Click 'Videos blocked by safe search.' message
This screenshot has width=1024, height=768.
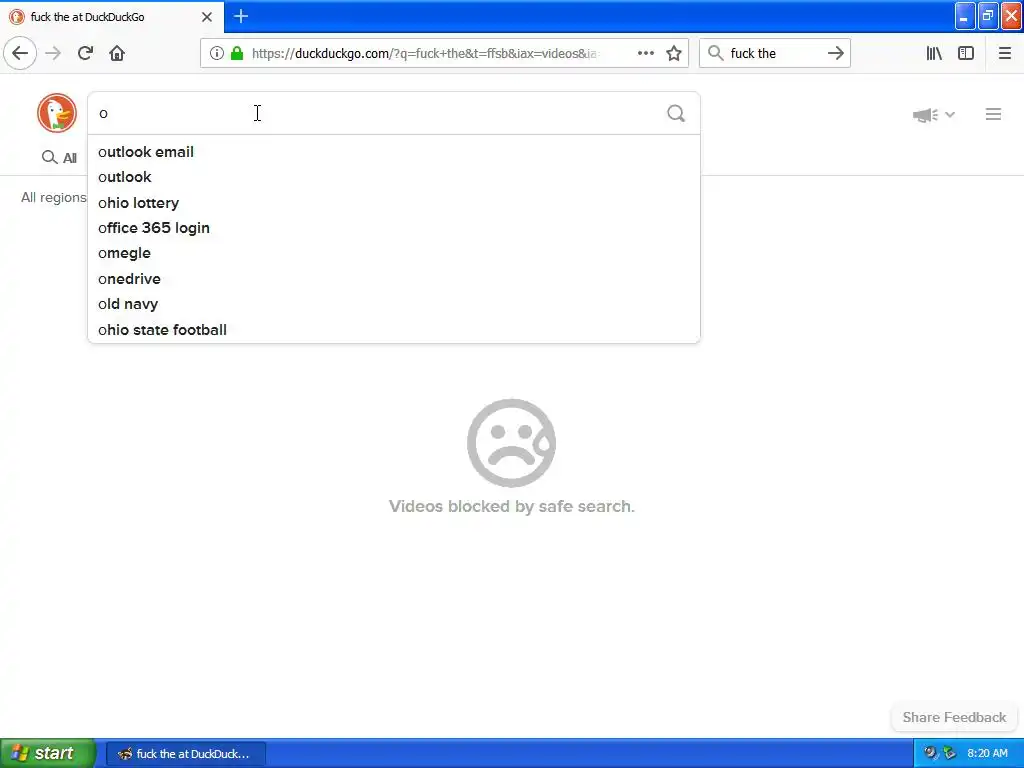[511, 506]
